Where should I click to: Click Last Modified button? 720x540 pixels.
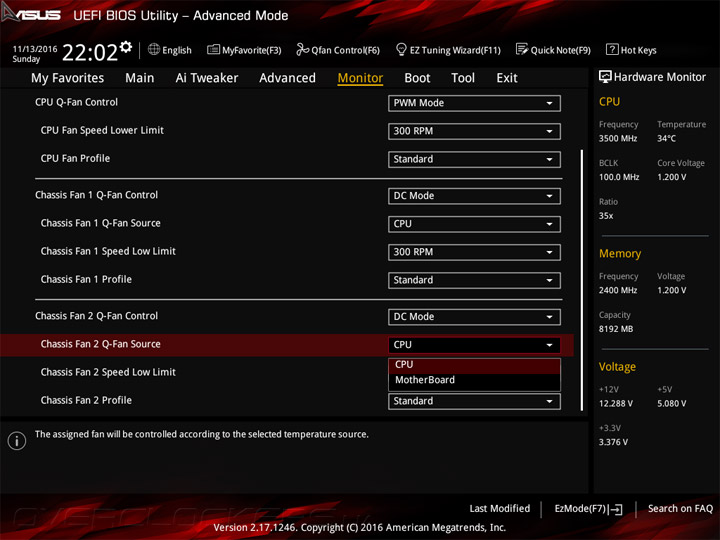(x=500, y=509)
